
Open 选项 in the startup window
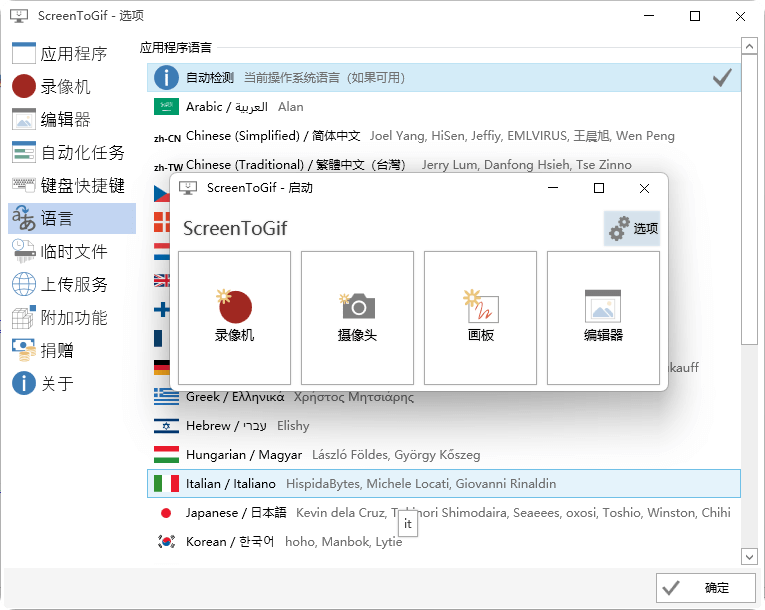(x=632, y=228)
